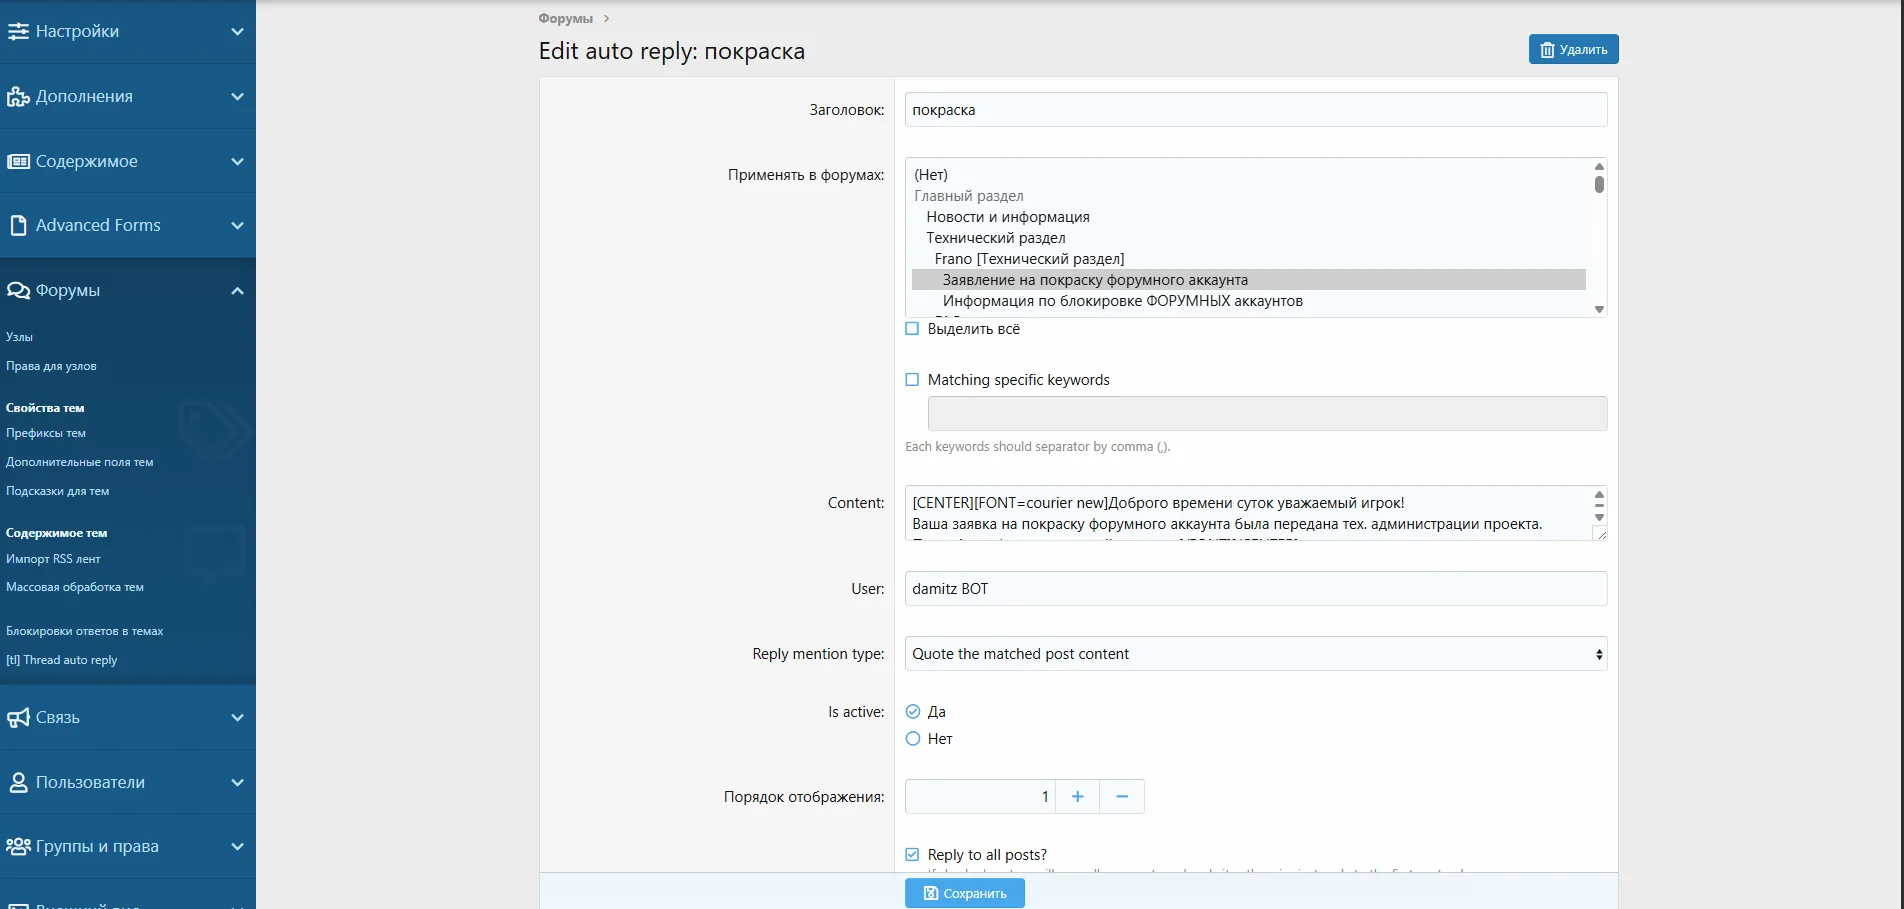This screenshot has height=909, width=1904.
Task: Click the Удалить button
Action: point(1573,50)
